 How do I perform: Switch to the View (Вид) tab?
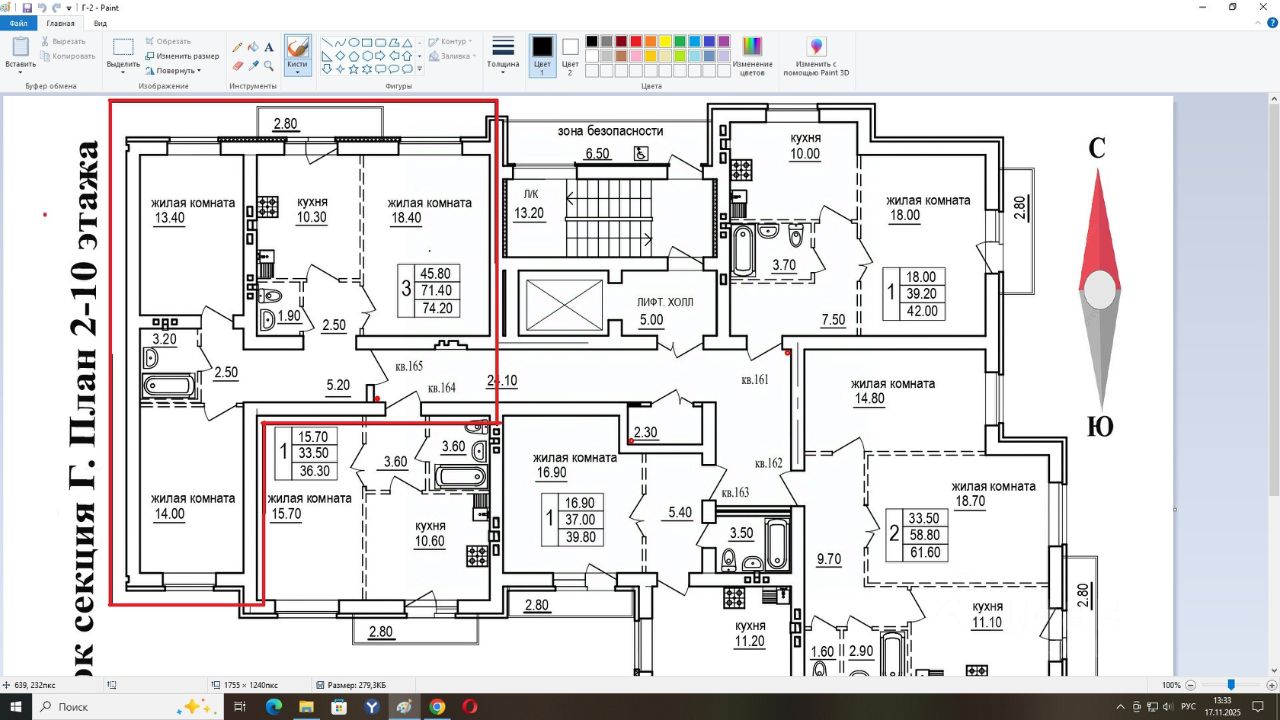(x=100, y=22)
